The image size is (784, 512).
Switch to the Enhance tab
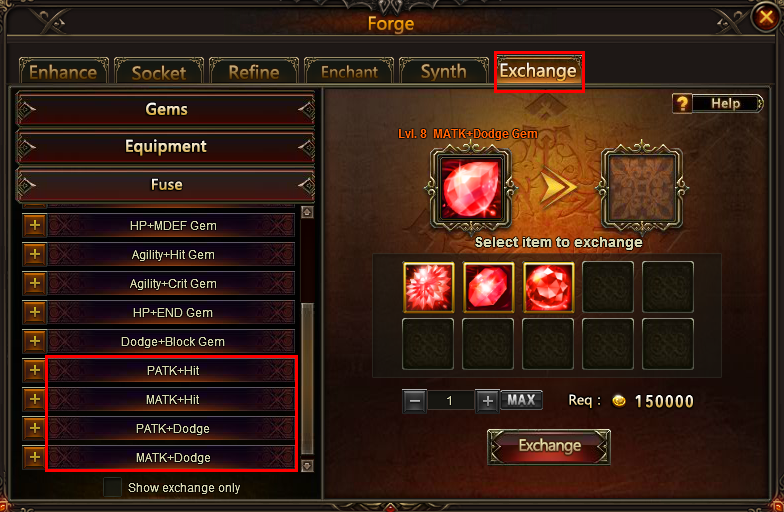point(64,72)
